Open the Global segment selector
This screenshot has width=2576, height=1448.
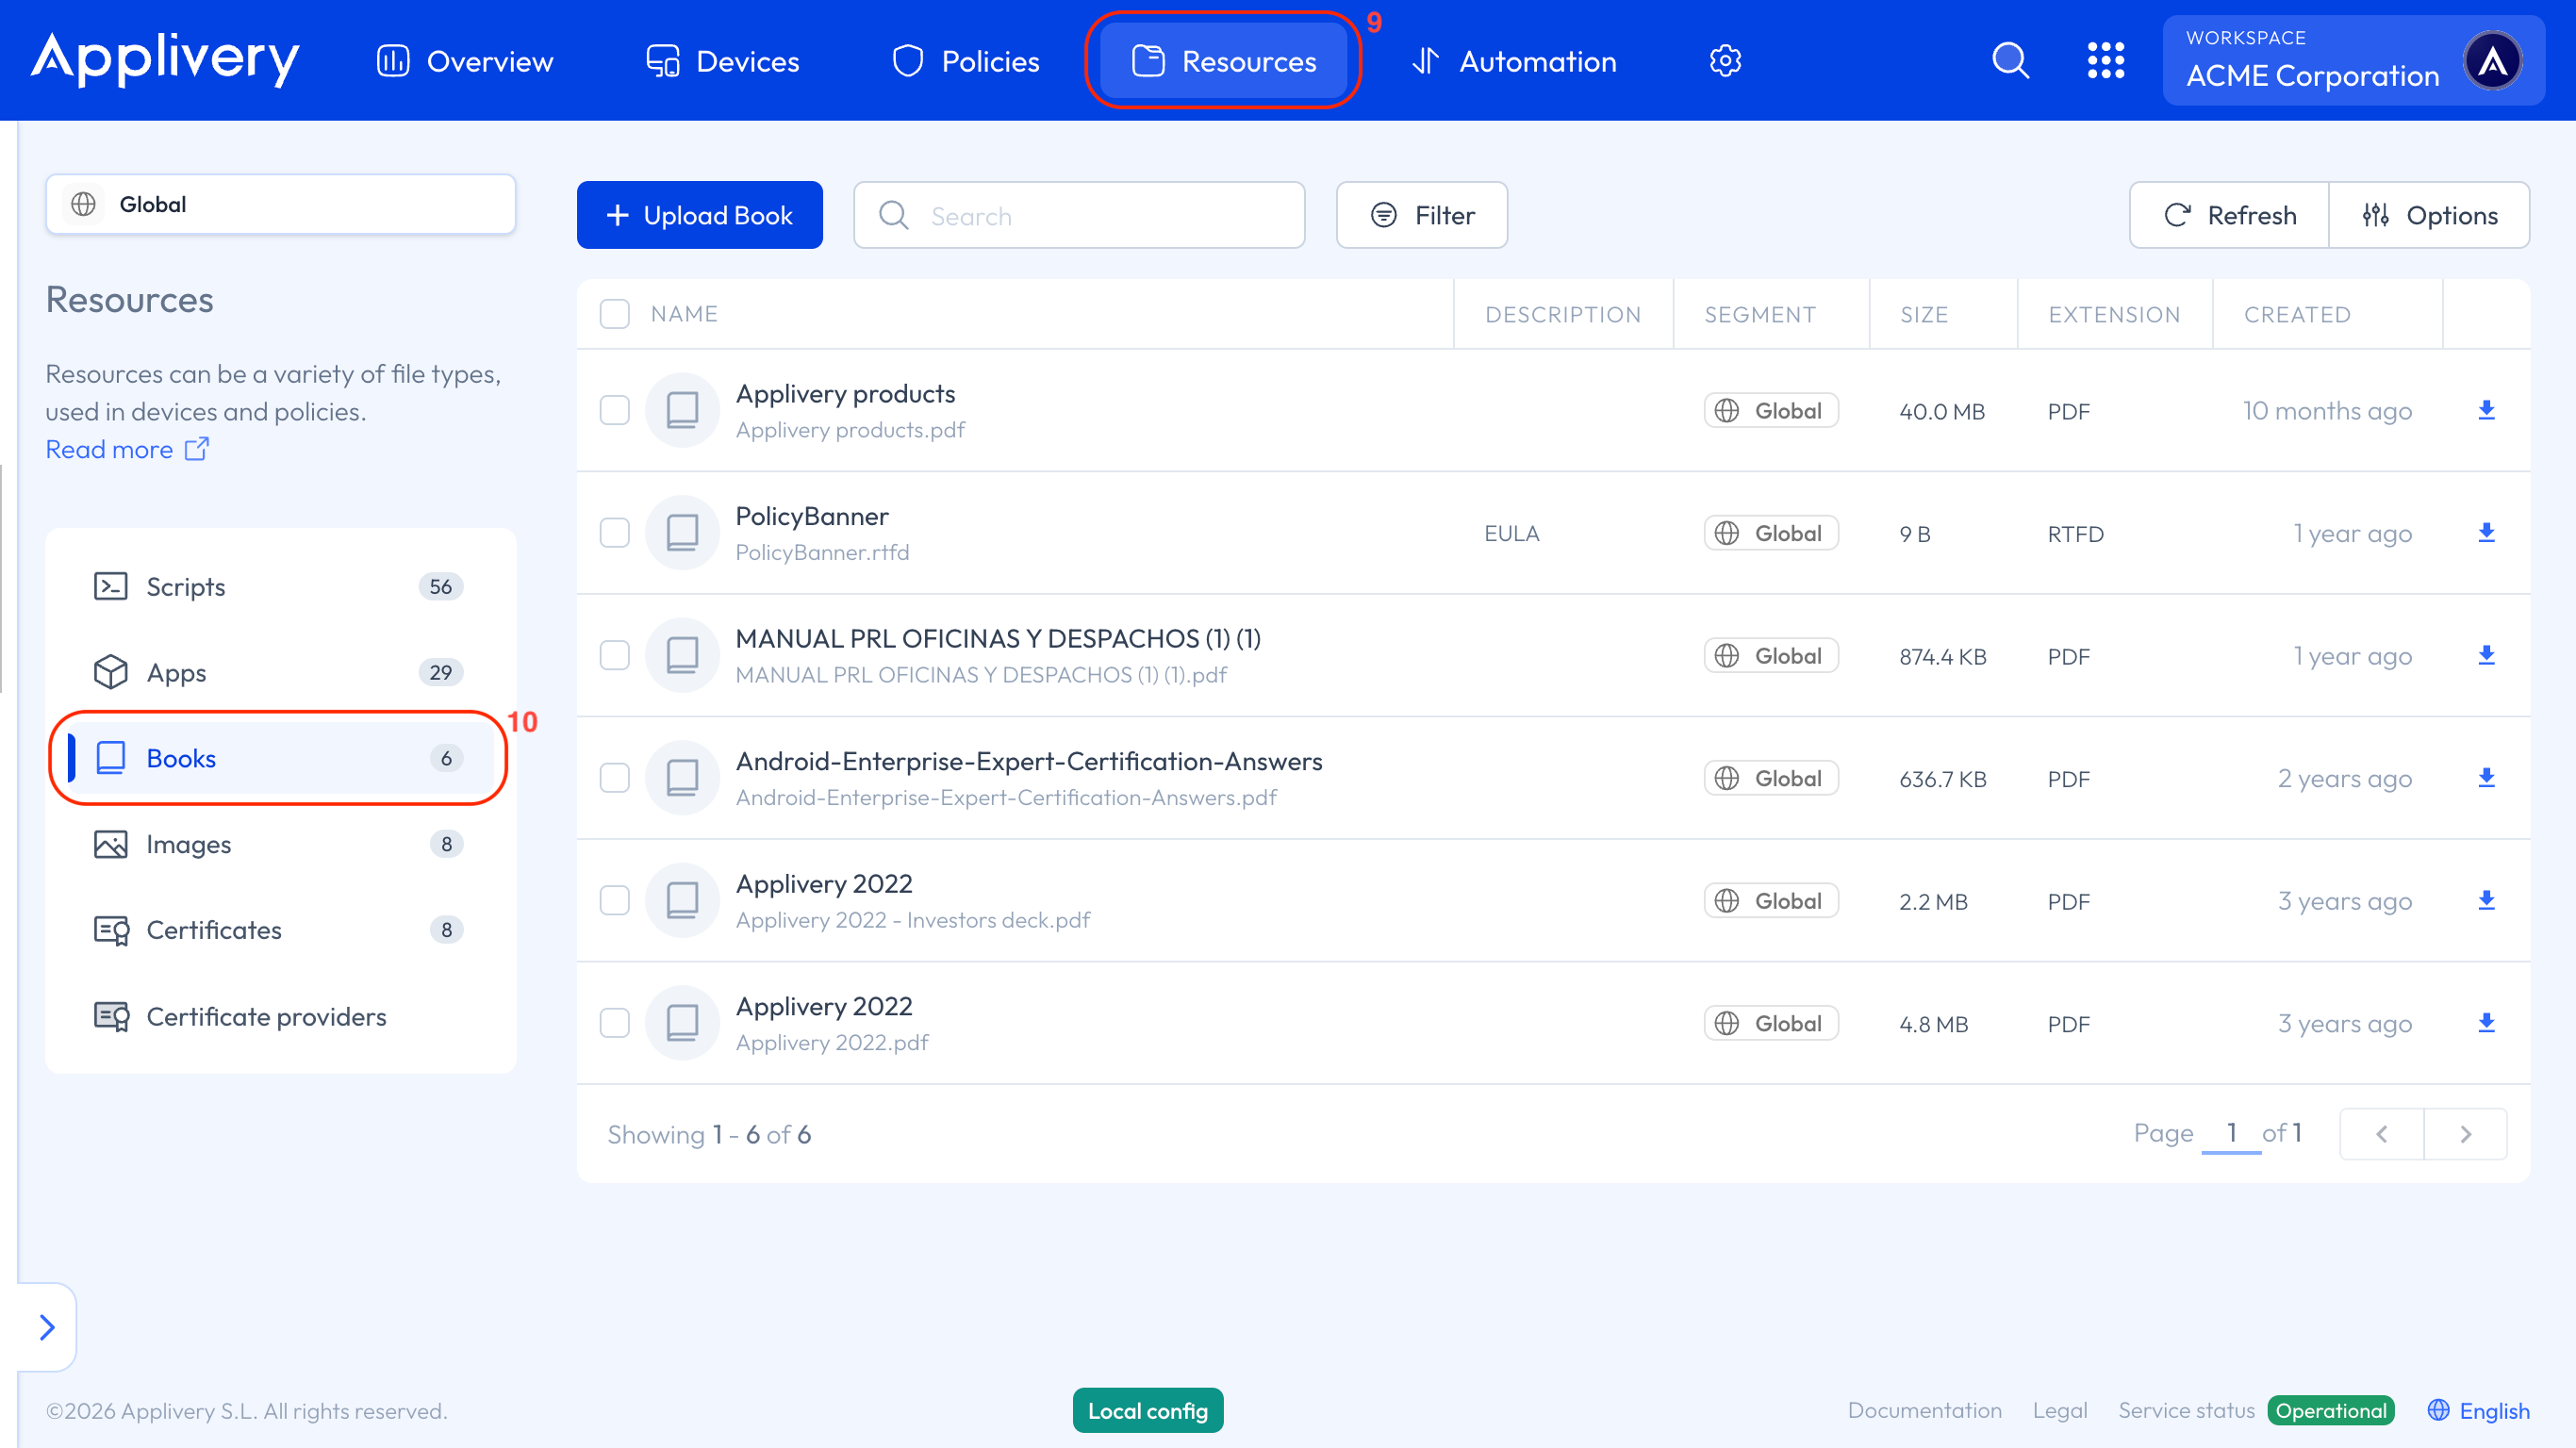(x=280, y=204)
